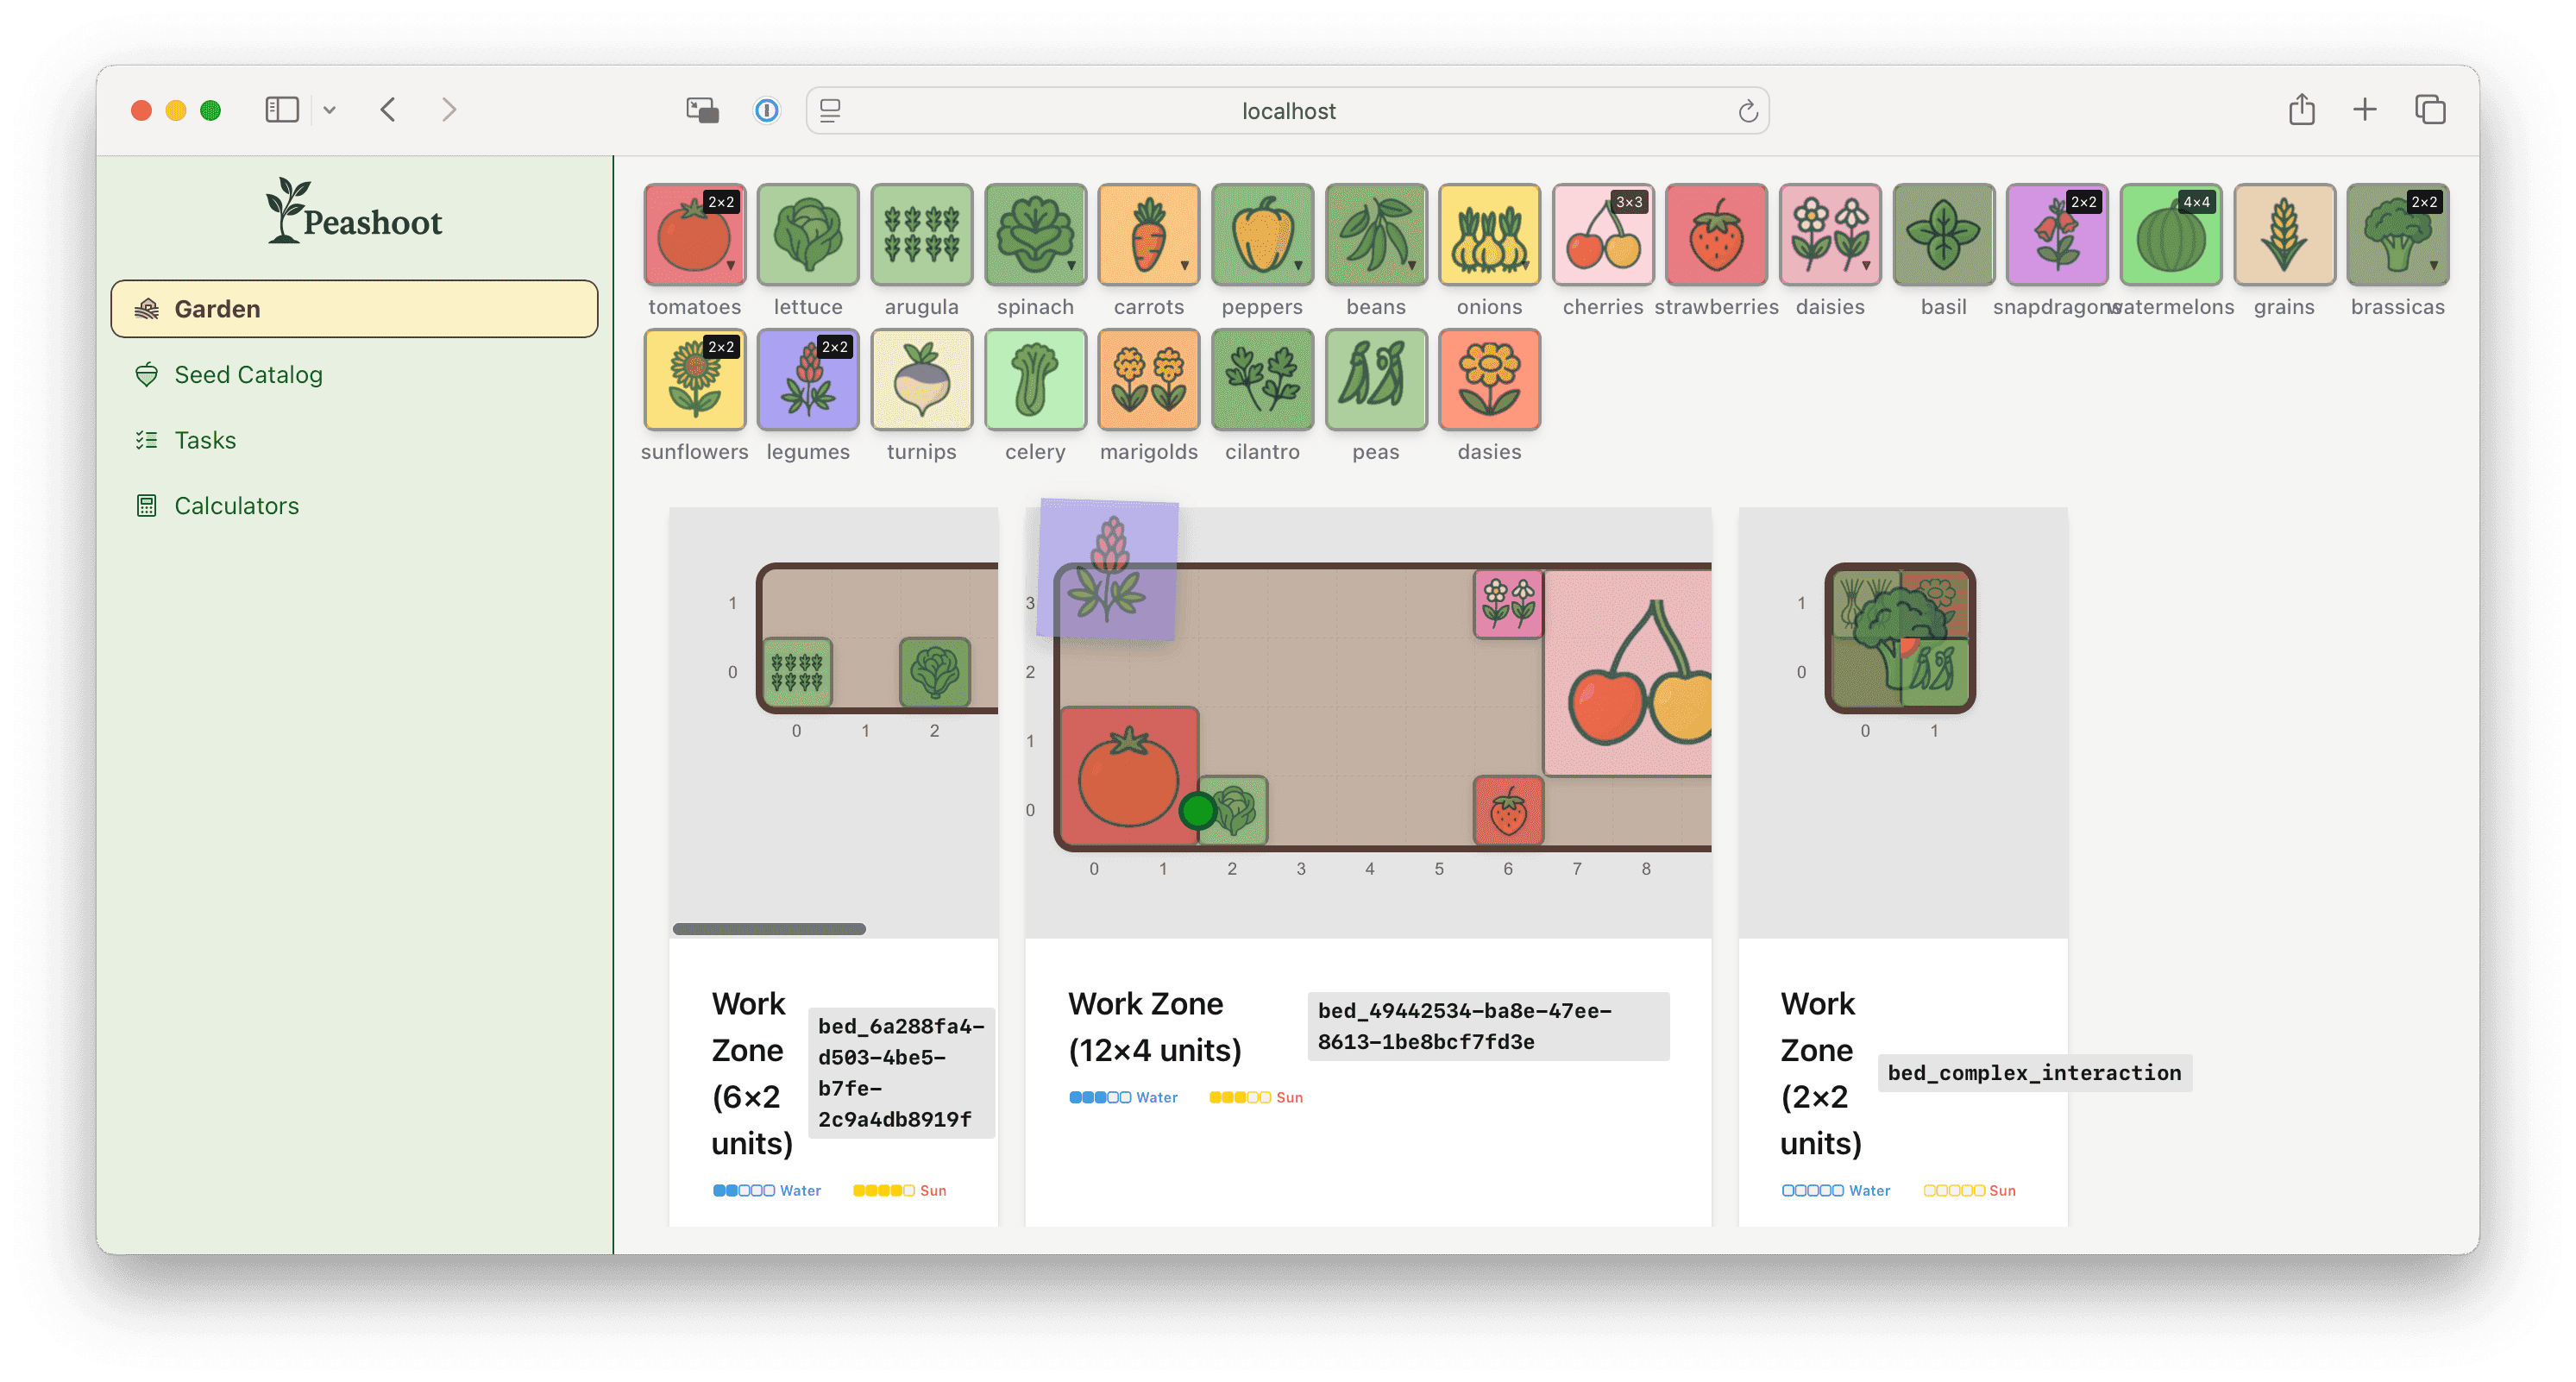
Task: Click the localhost address bar
Action: click(x=1287, y=110)
